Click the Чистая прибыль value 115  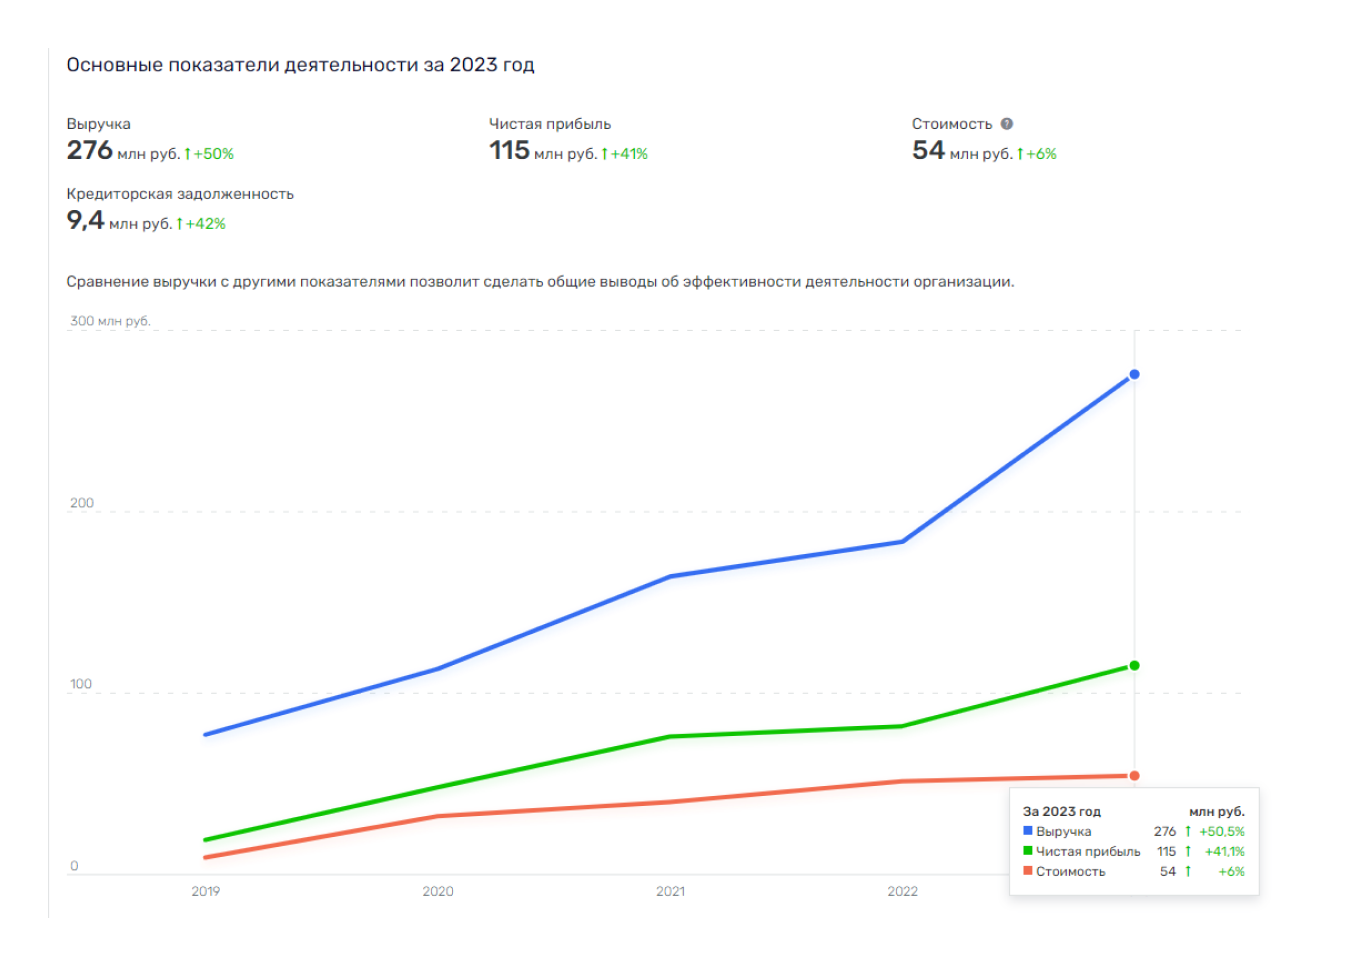point(509,151)
